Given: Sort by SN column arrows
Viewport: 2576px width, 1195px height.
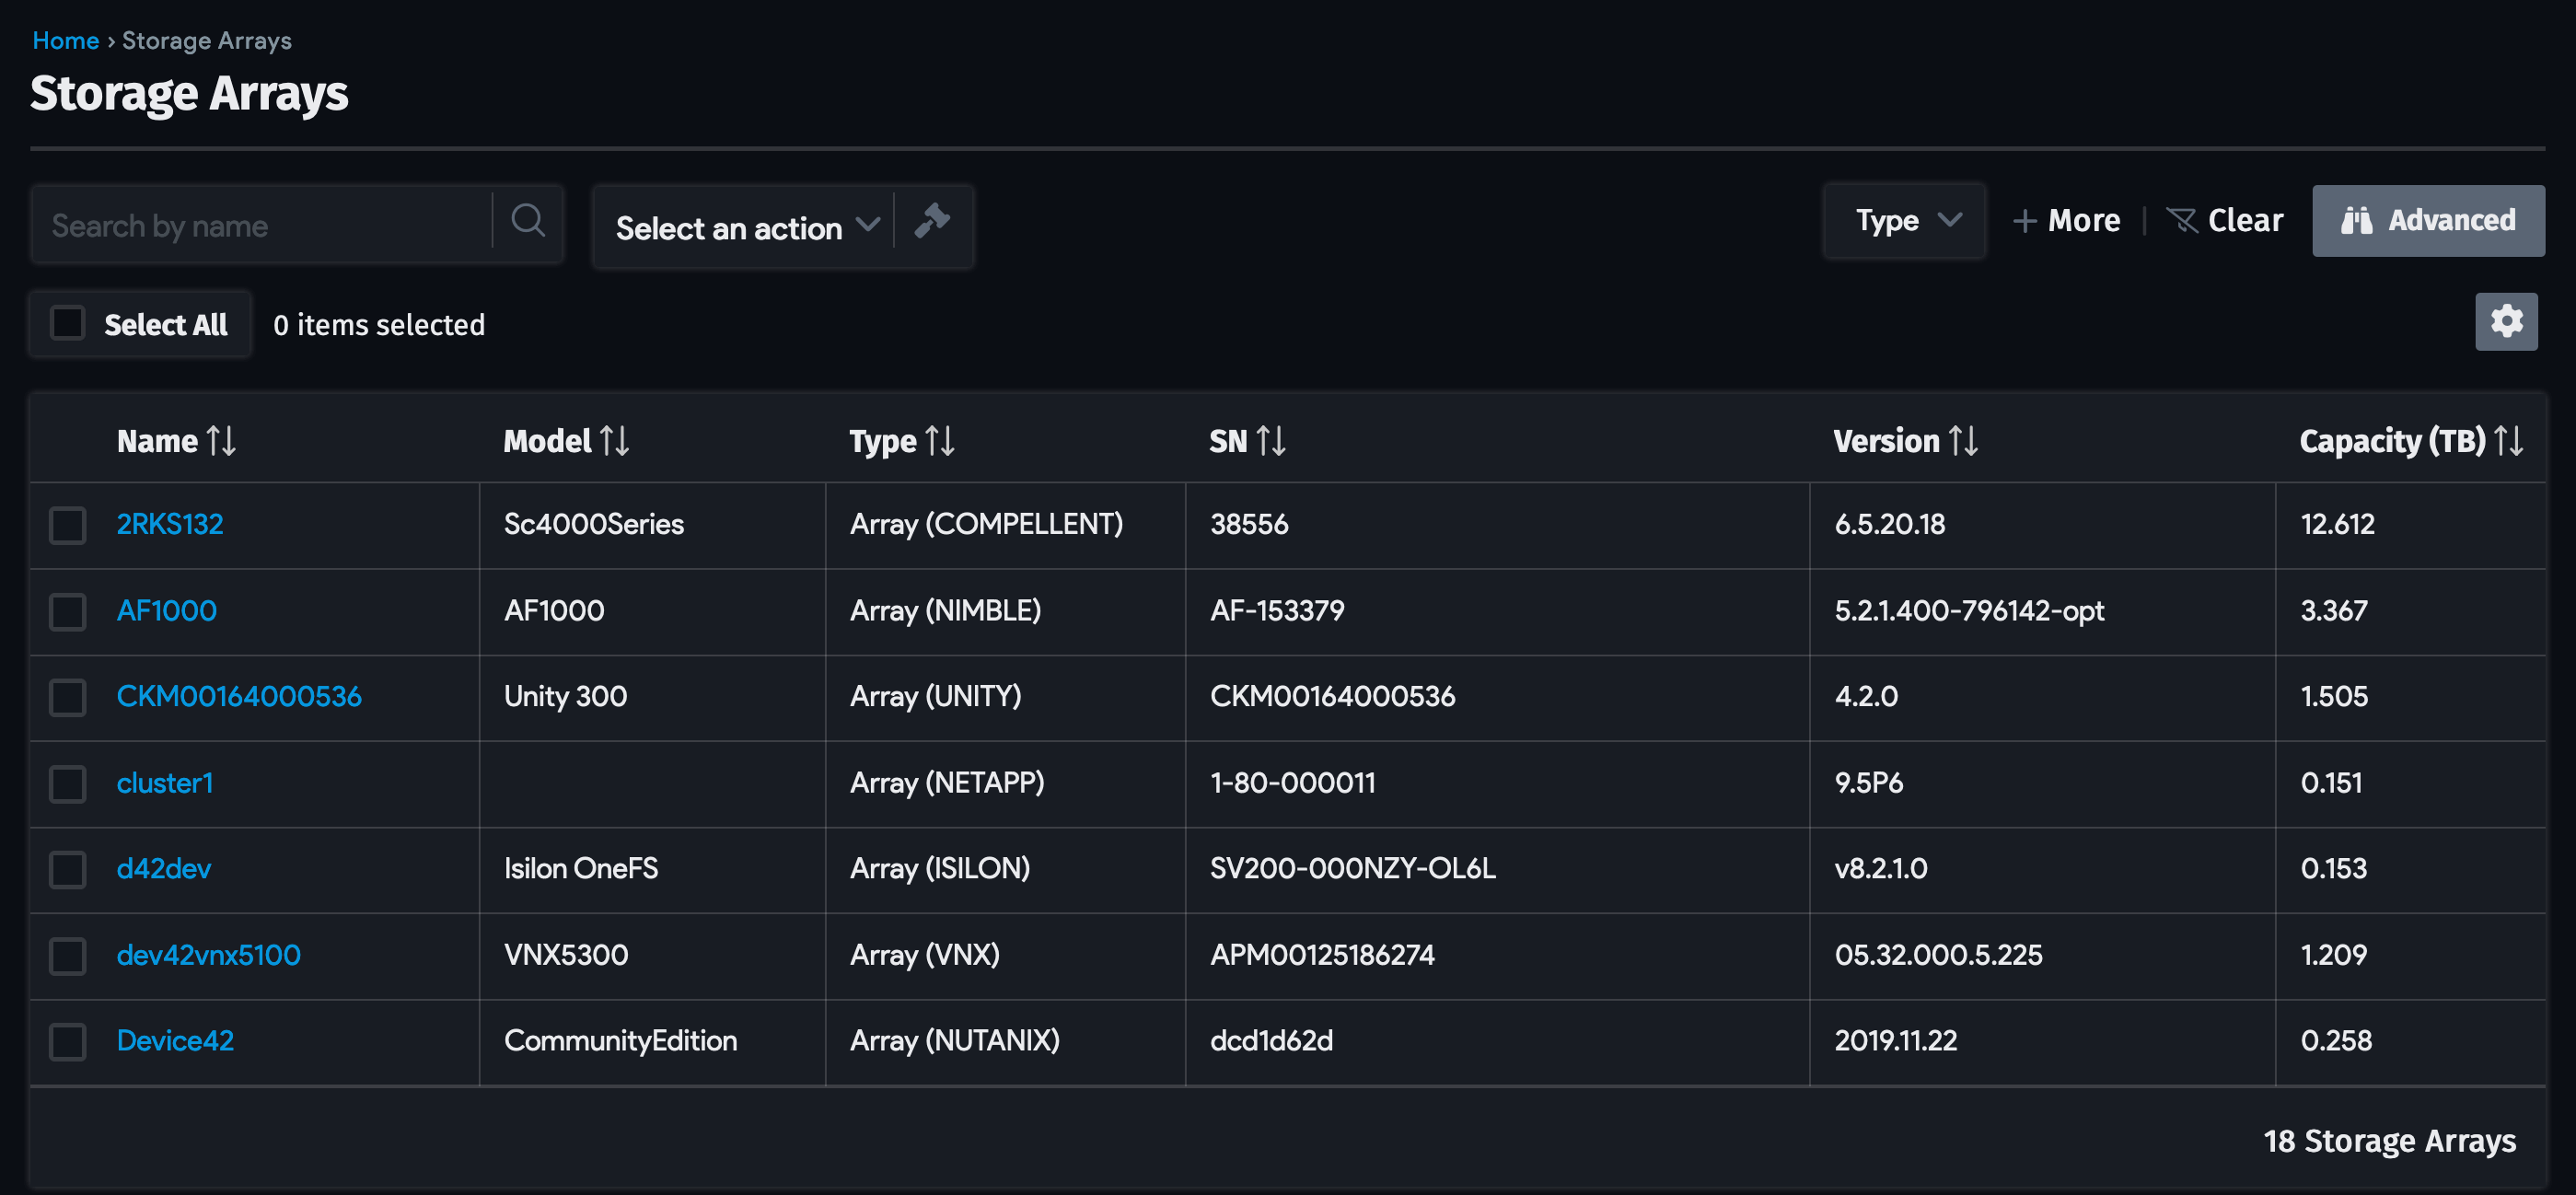Looking at the screenshot, I should tap(1270, 441).
